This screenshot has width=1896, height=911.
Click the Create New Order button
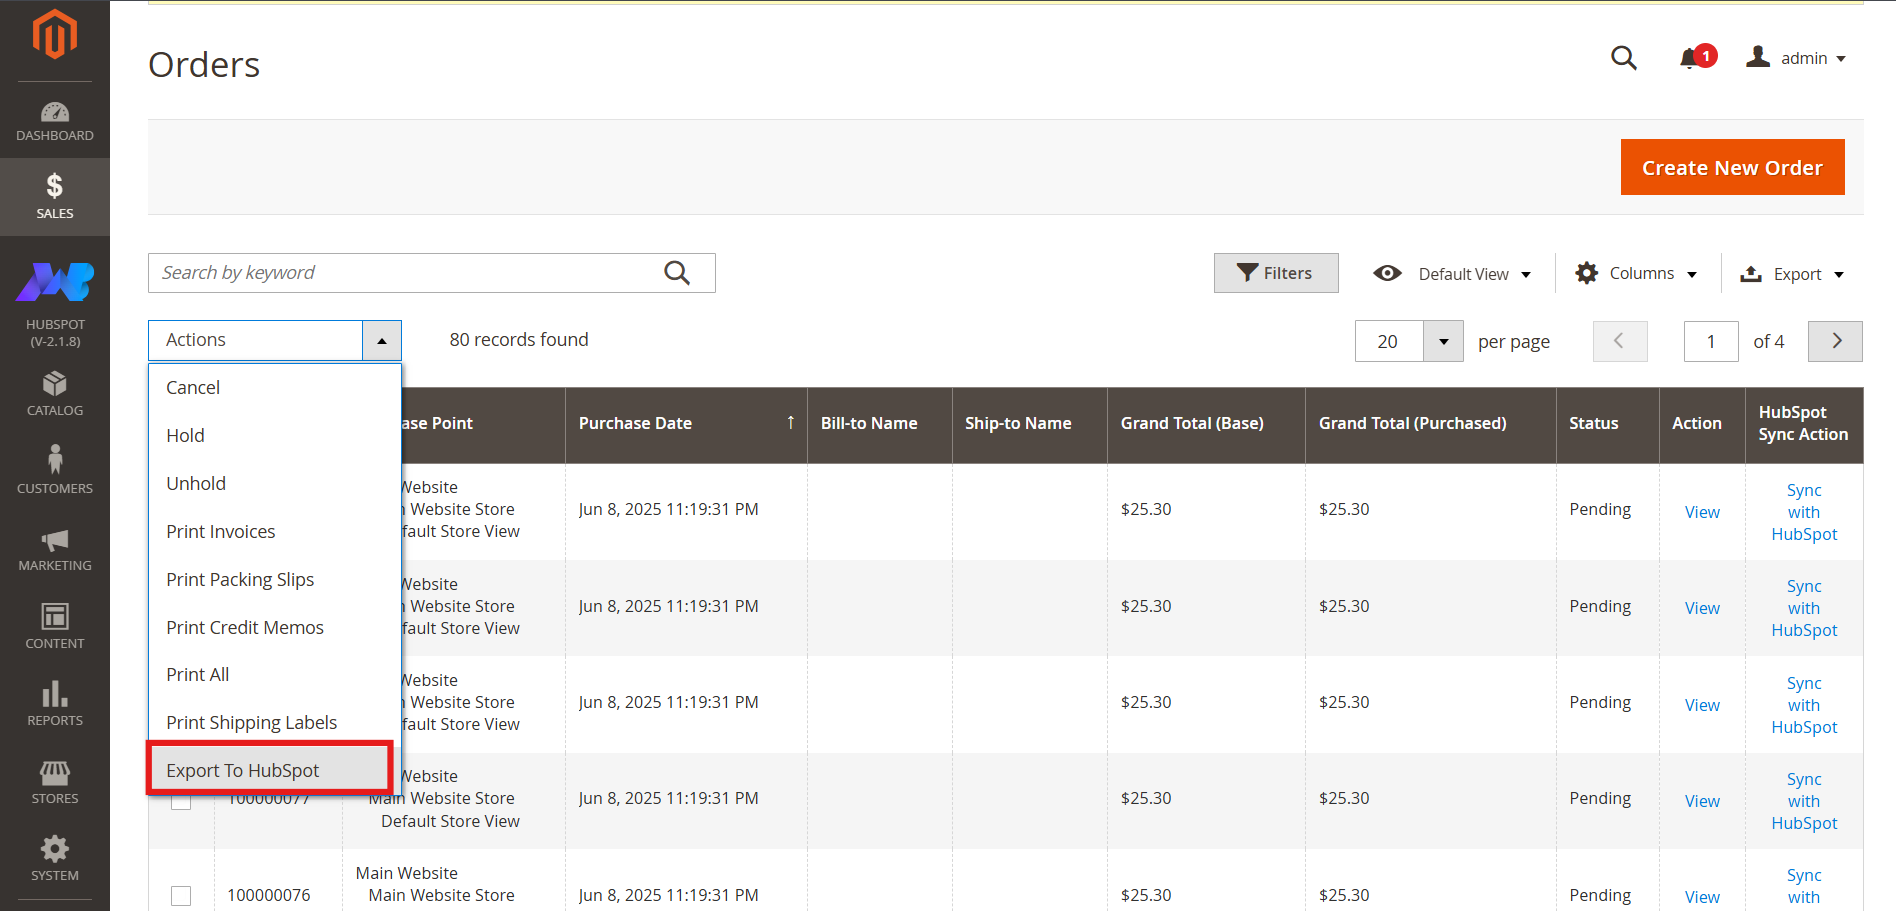tap(1732, 167)
